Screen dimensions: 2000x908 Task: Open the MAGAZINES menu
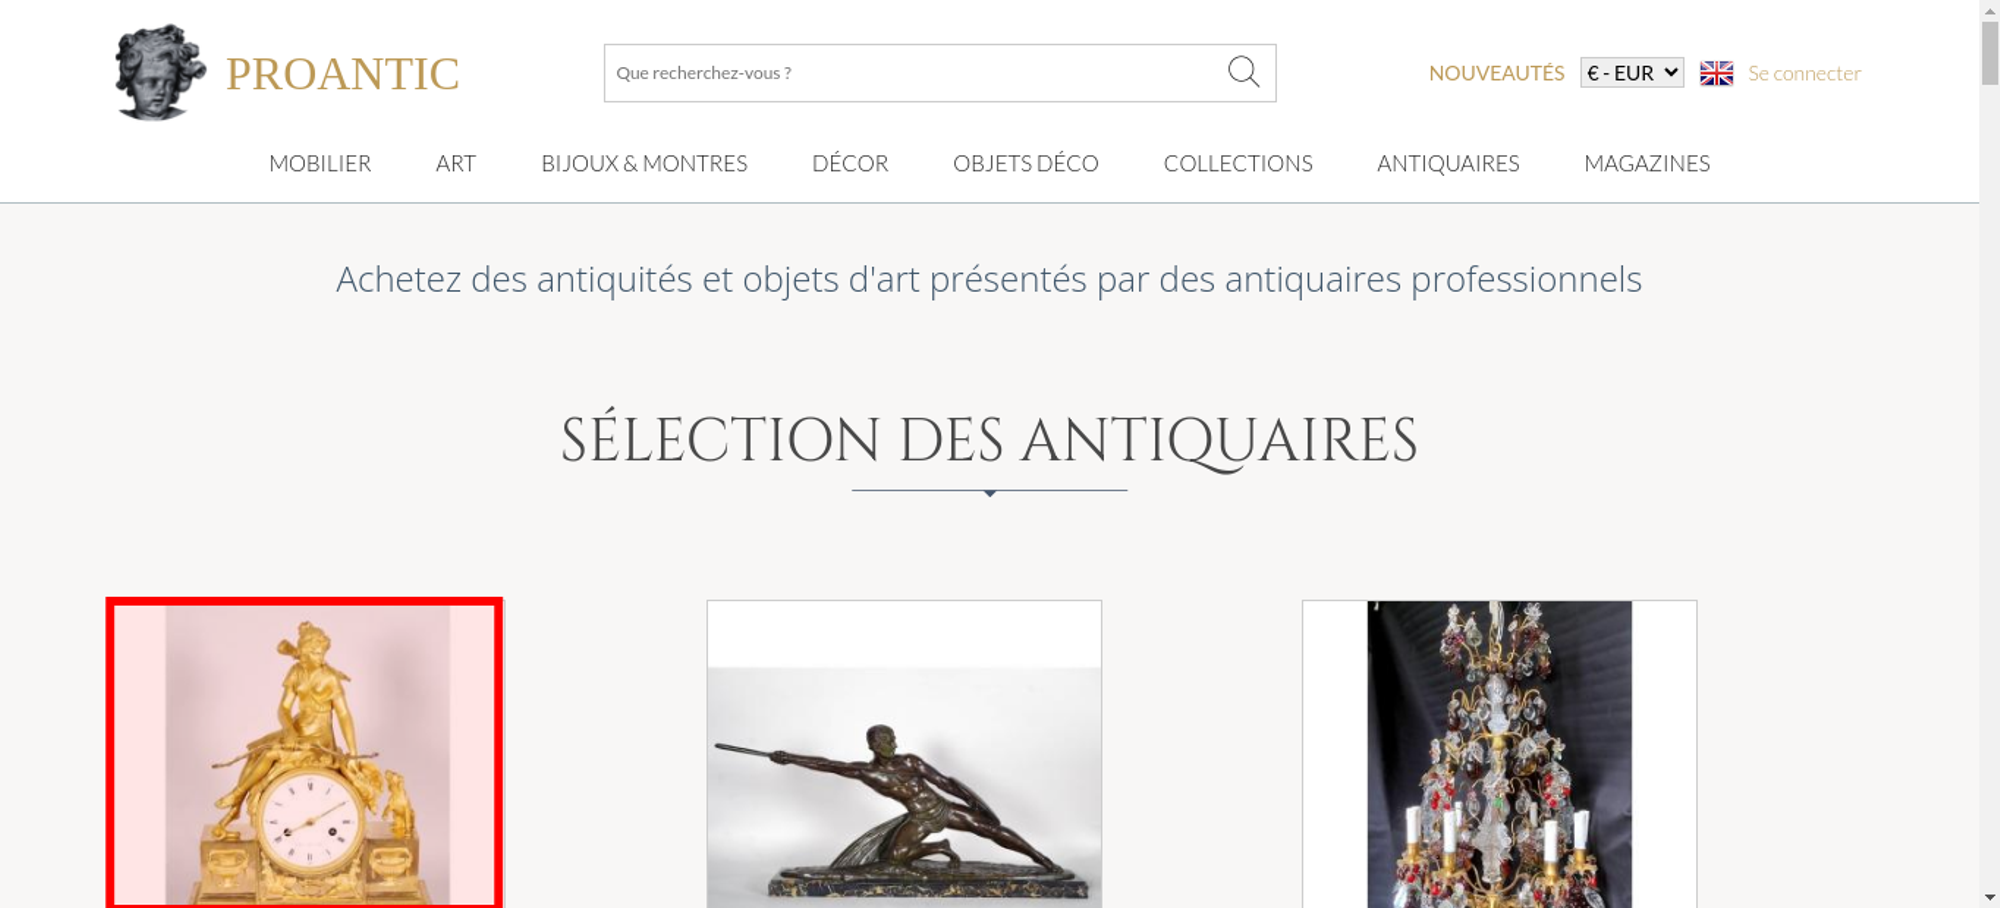tap(1647, 163)
